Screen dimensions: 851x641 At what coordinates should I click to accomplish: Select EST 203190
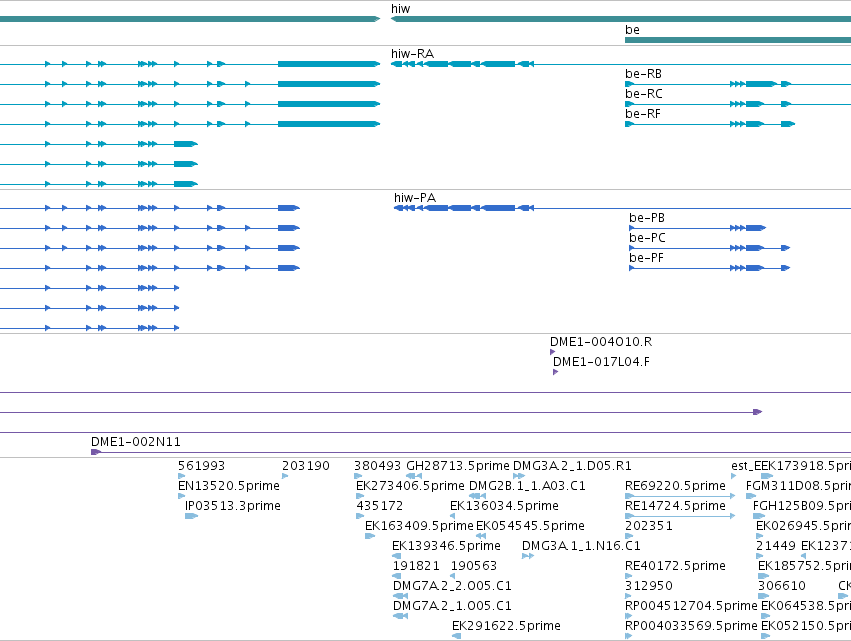click(306, 466)
